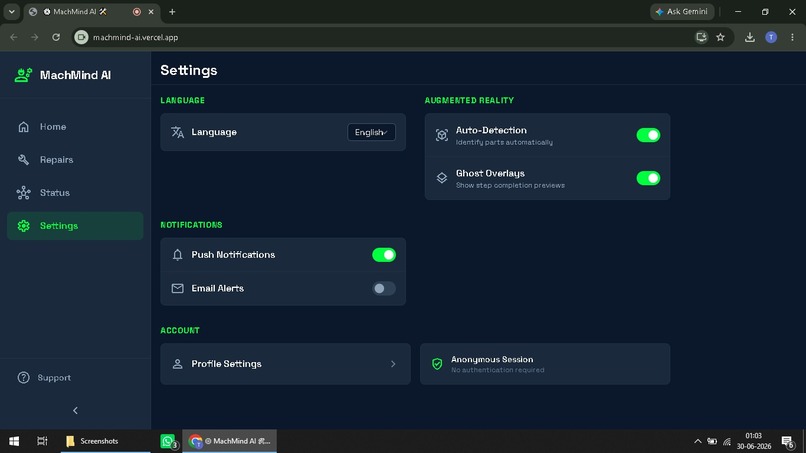Click the Status network icon
The width and height of the screenshot is (806, 453).
click(x=24, y=193)
